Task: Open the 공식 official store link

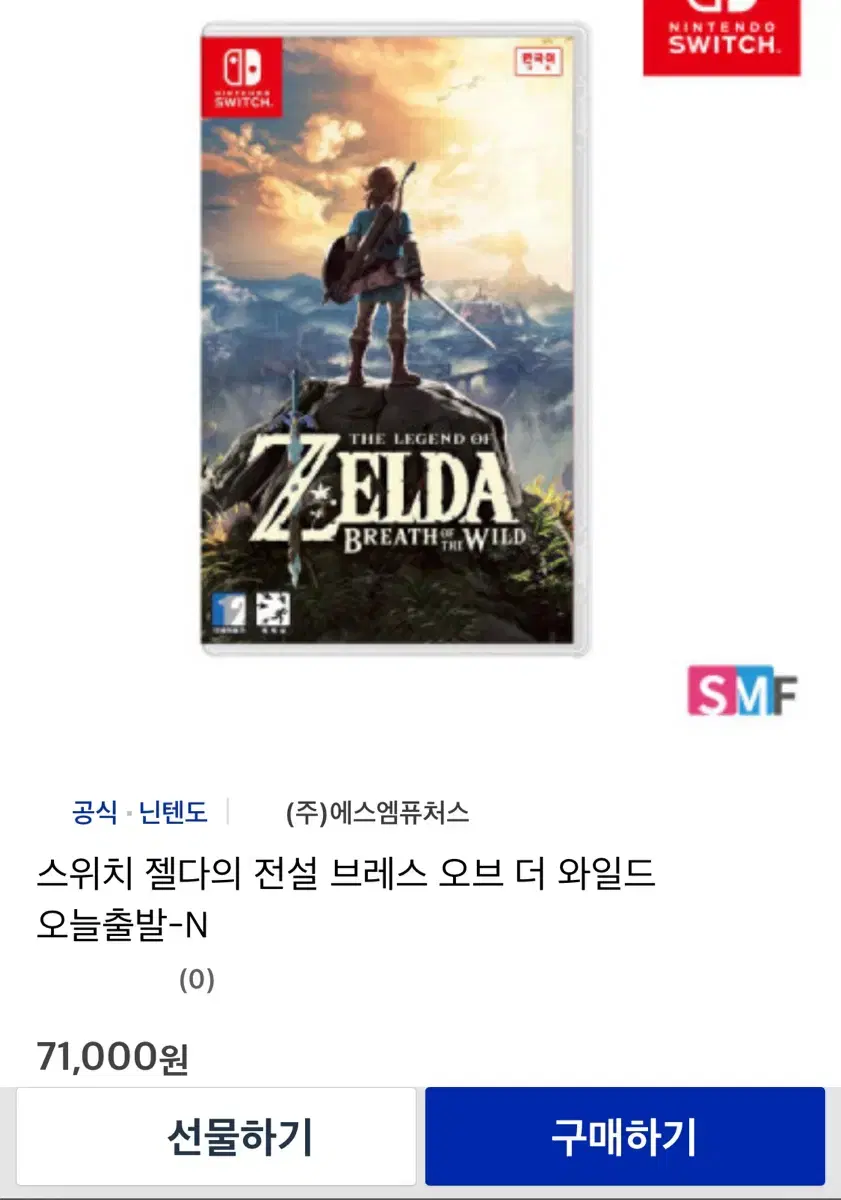Action: pyautogui.click(x=94, y=812)
